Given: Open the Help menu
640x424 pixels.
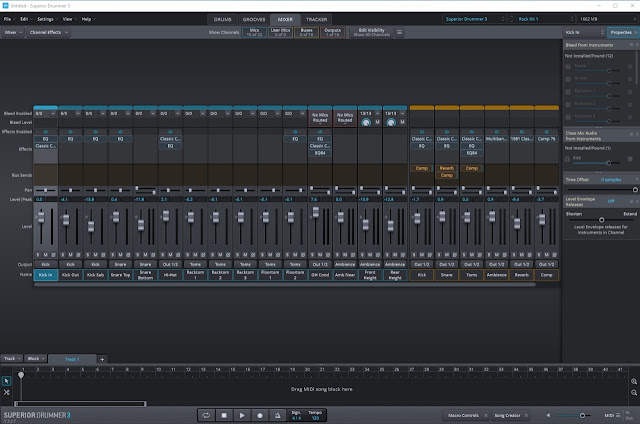Looking at the screenshot, I should click(88, 19).
